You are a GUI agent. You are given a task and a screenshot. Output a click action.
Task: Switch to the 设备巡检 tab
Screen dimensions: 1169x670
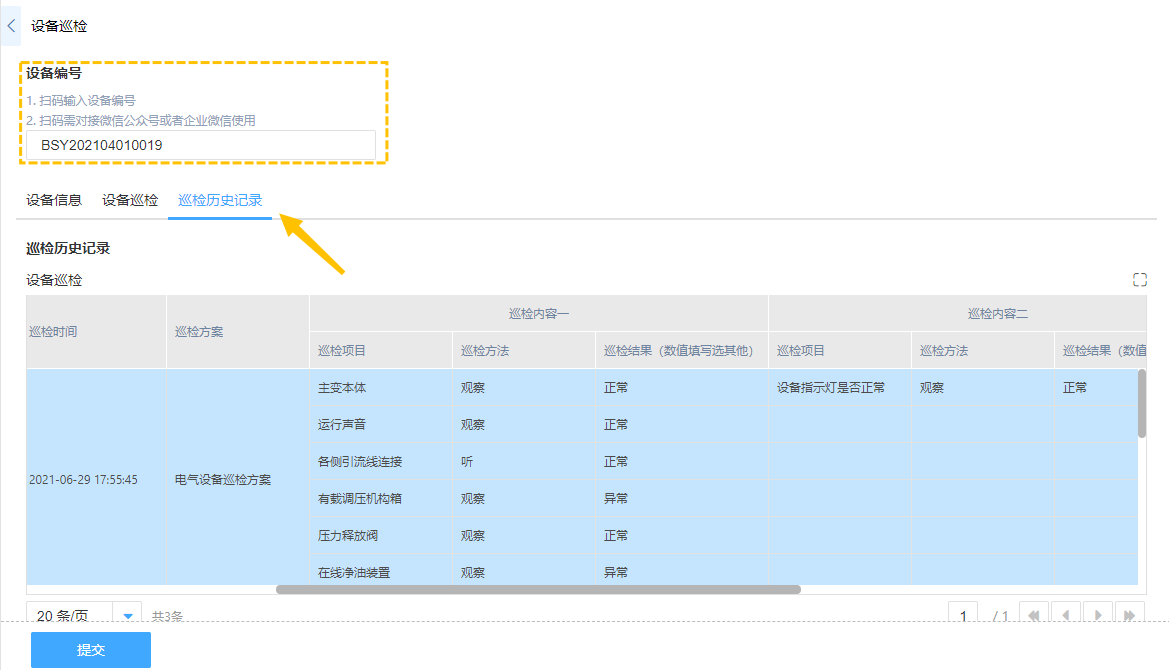(130, 200)
